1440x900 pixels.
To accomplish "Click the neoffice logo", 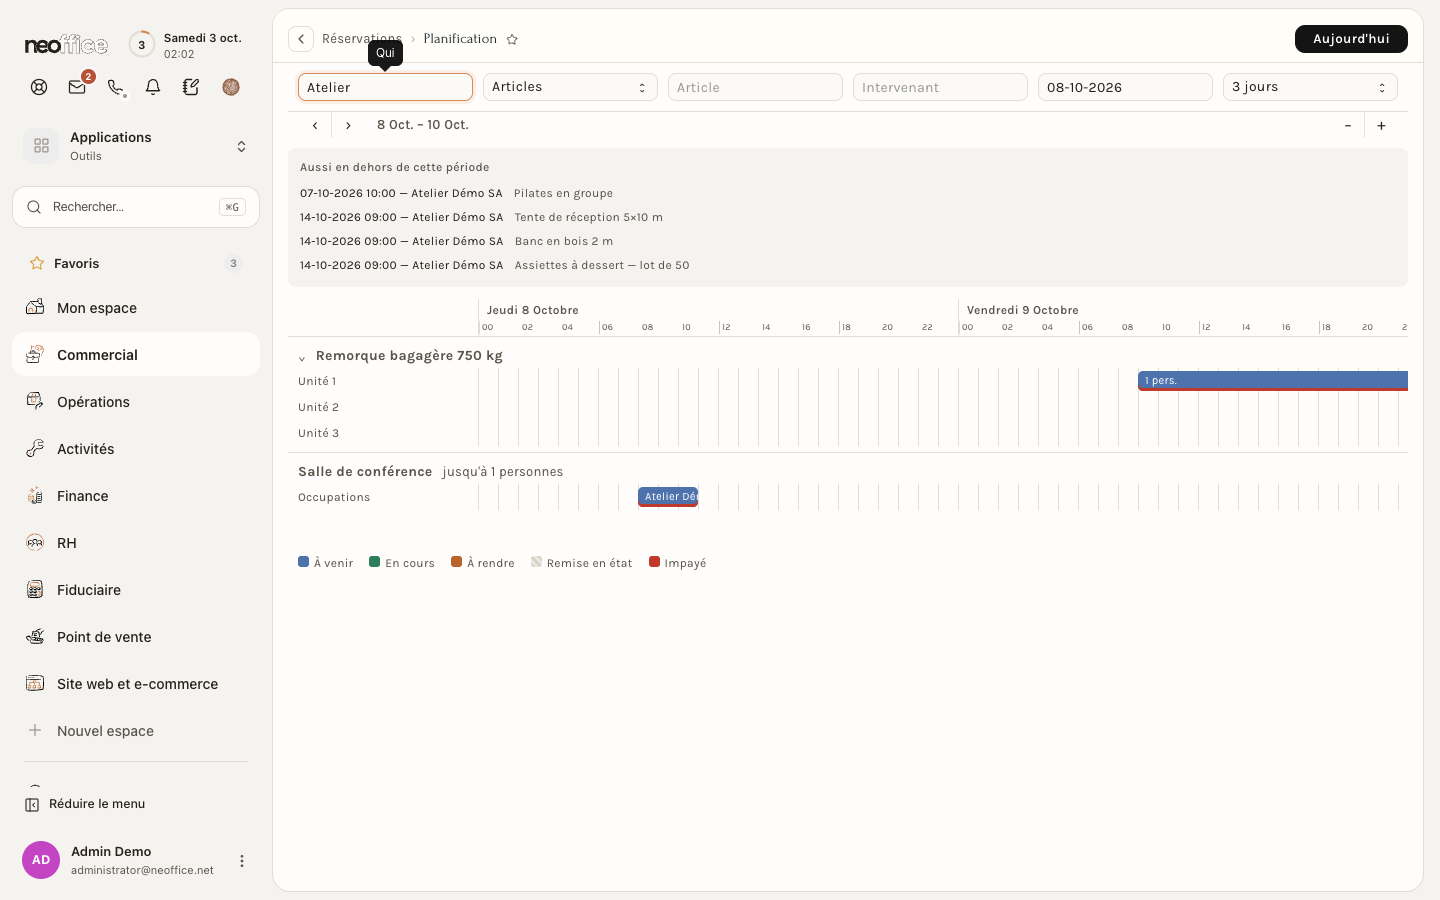I will point(66,45).
